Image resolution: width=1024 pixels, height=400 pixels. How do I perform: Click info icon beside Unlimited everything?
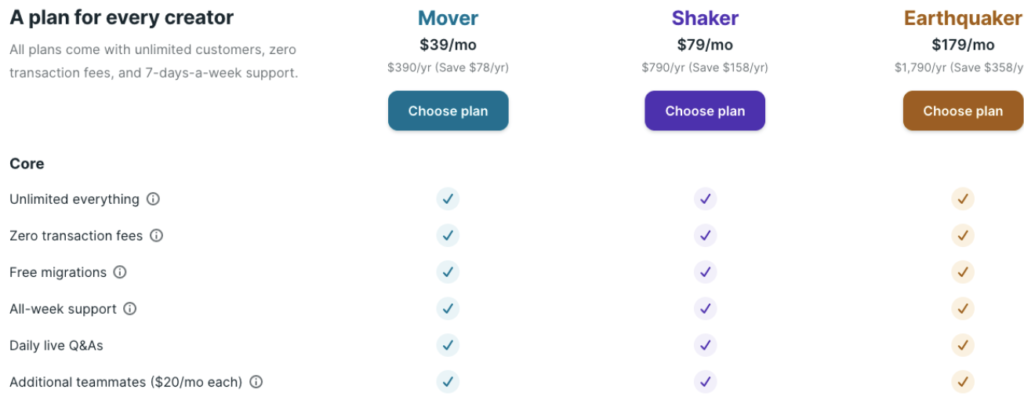(x=153, y=199)
